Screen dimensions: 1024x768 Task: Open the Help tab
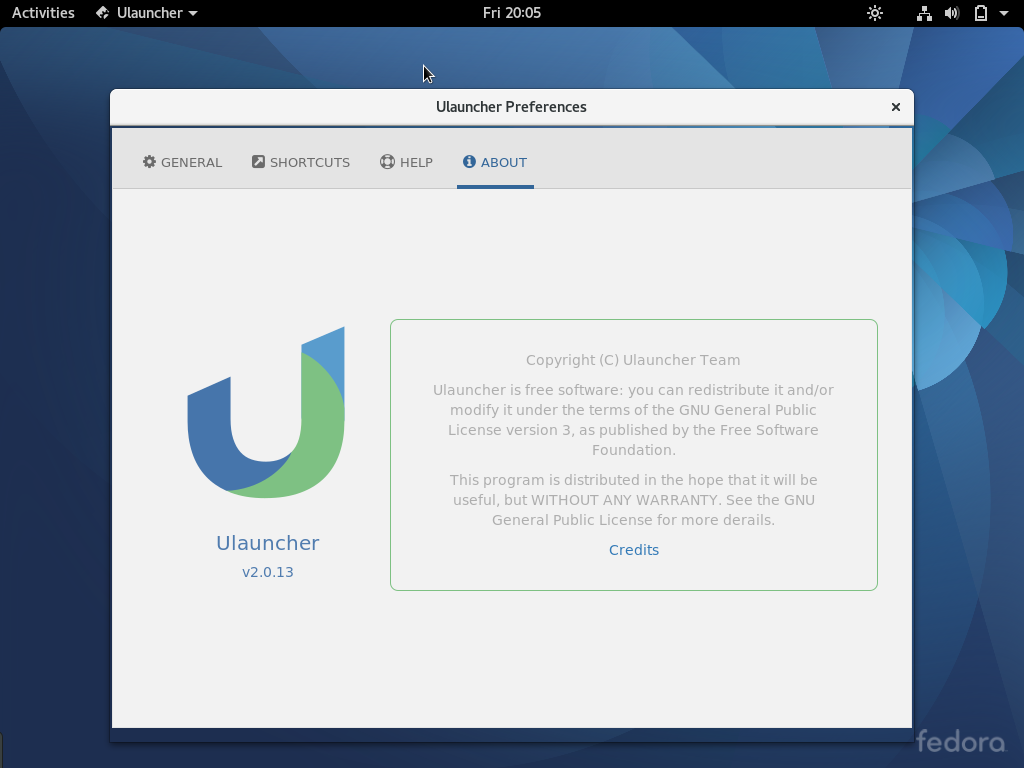[406, 162]
